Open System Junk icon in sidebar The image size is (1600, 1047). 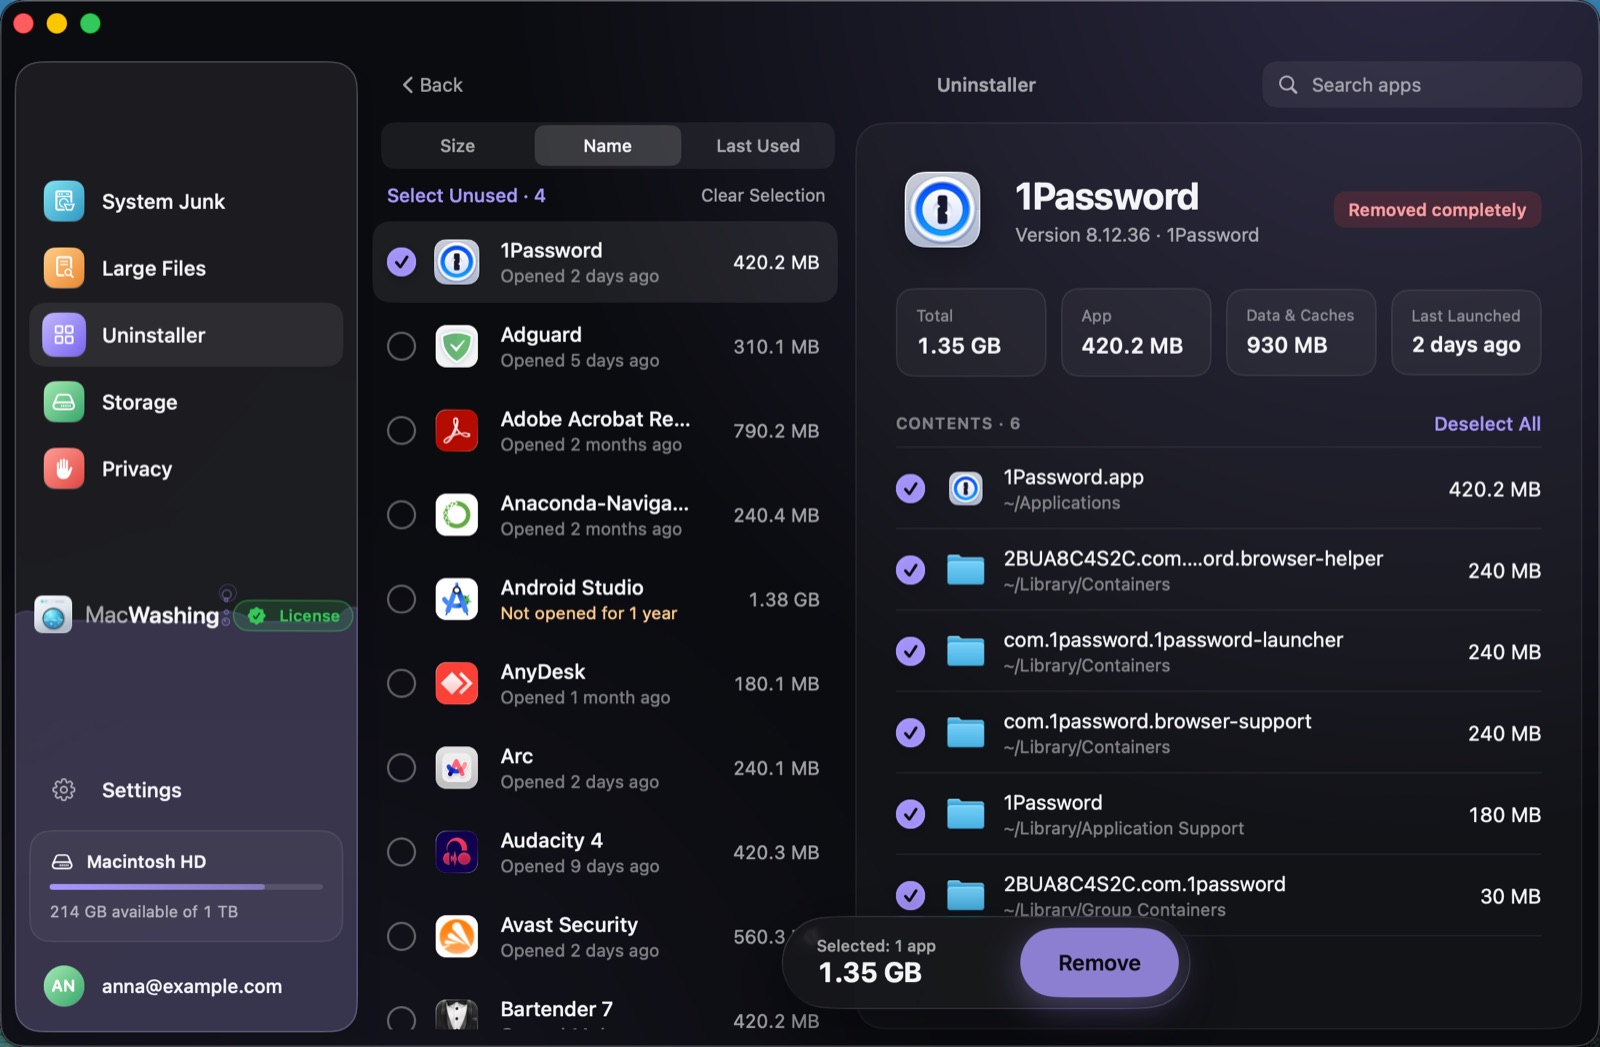click(x=64, y=201)
